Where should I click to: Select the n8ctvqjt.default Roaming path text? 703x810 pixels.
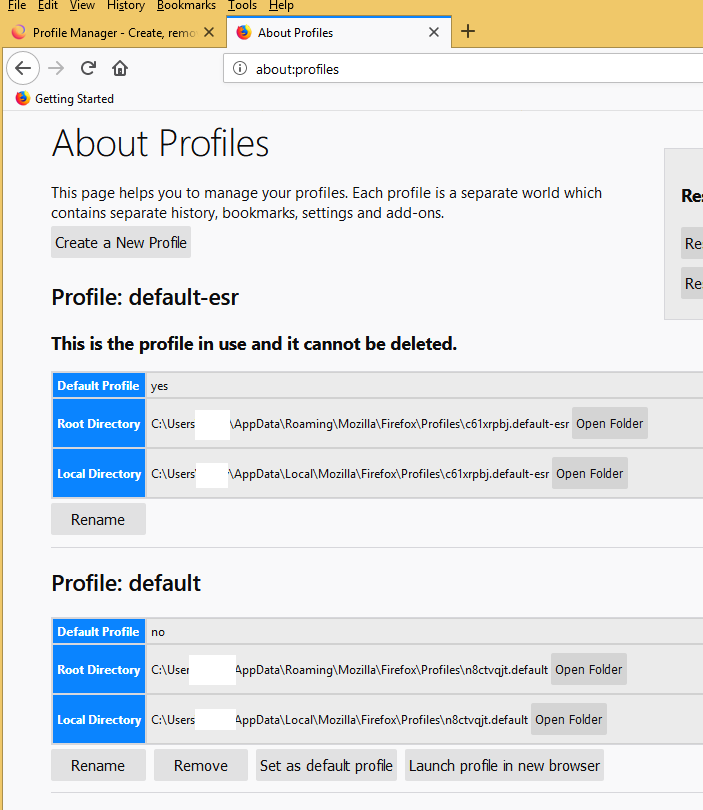coord(349,669)
